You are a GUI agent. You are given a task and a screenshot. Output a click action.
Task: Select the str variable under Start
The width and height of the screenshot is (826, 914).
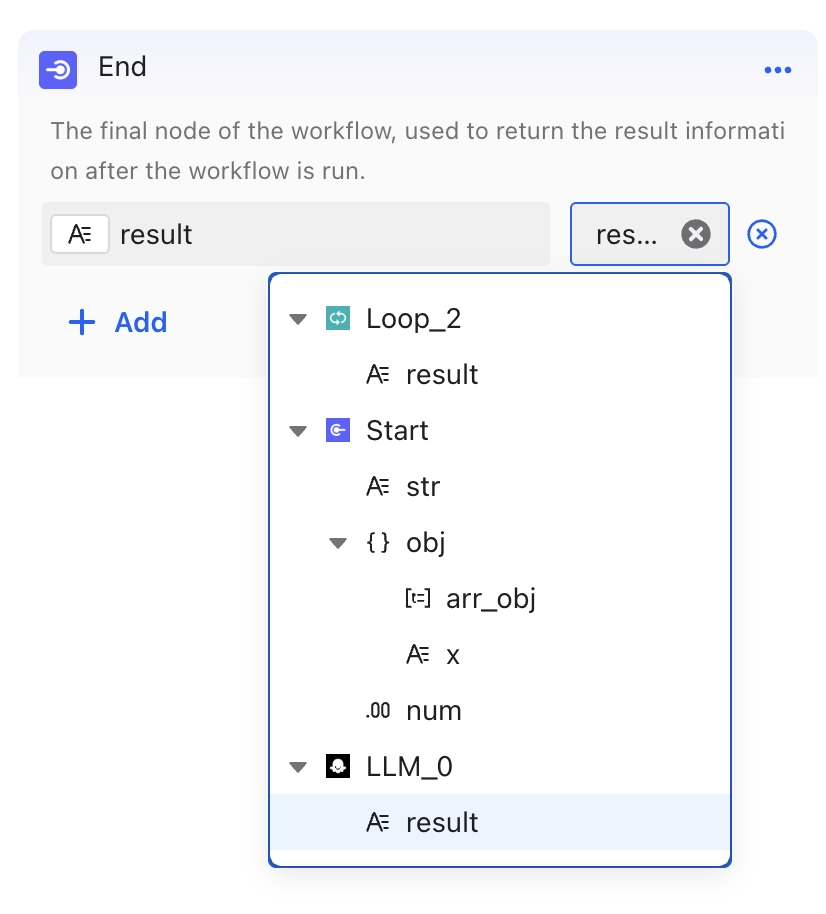tap(500, 486)
